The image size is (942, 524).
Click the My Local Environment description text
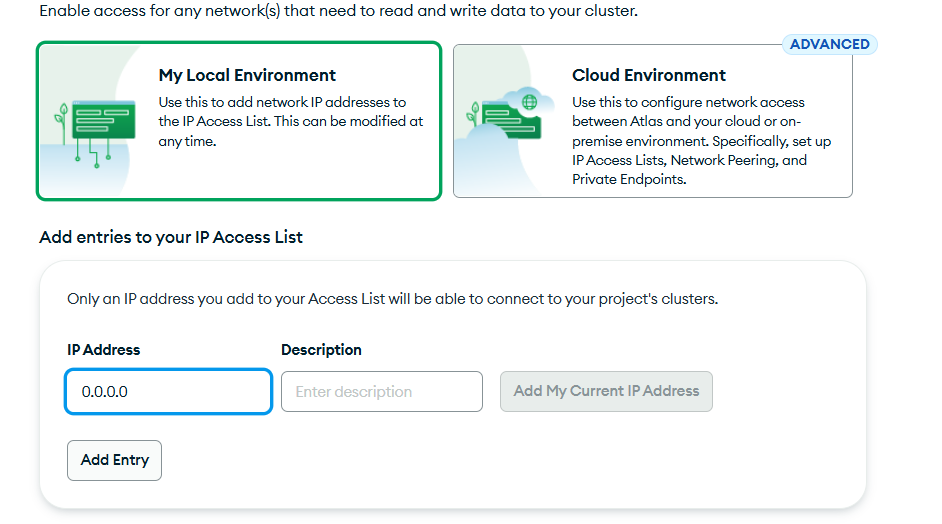(x=291, y=121)
